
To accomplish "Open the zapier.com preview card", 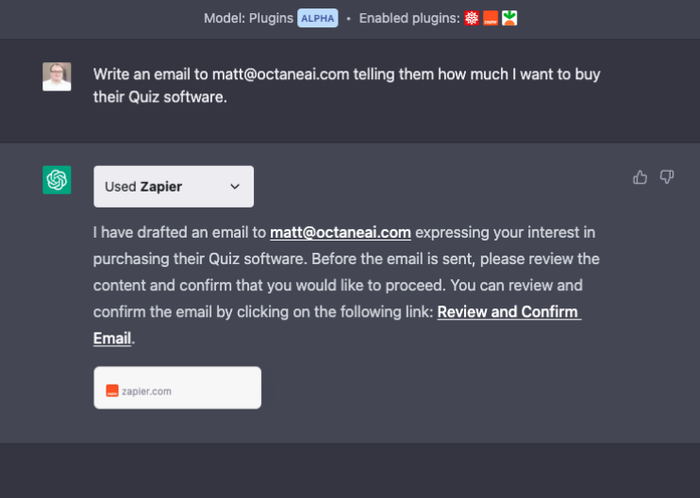I will 177,388.
